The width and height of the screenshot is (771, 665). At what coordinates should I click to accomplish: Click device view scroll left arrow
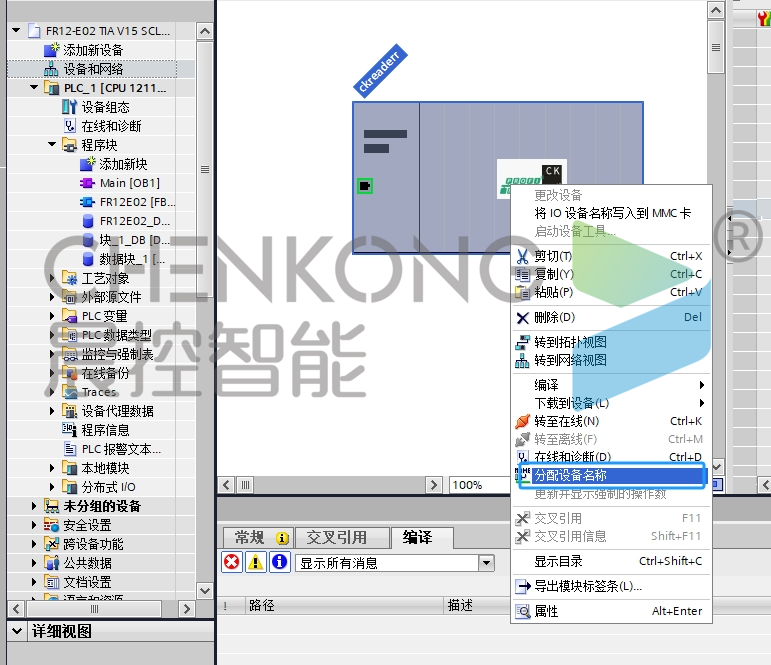(226, 485)
